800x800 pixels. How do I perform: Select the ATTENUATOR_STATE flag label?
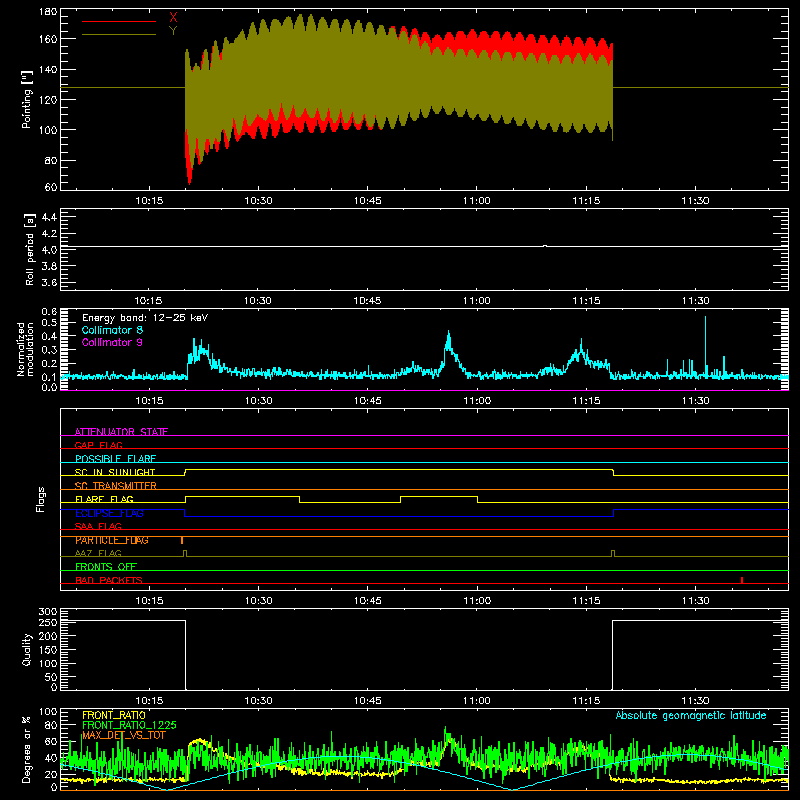(121, 432)
